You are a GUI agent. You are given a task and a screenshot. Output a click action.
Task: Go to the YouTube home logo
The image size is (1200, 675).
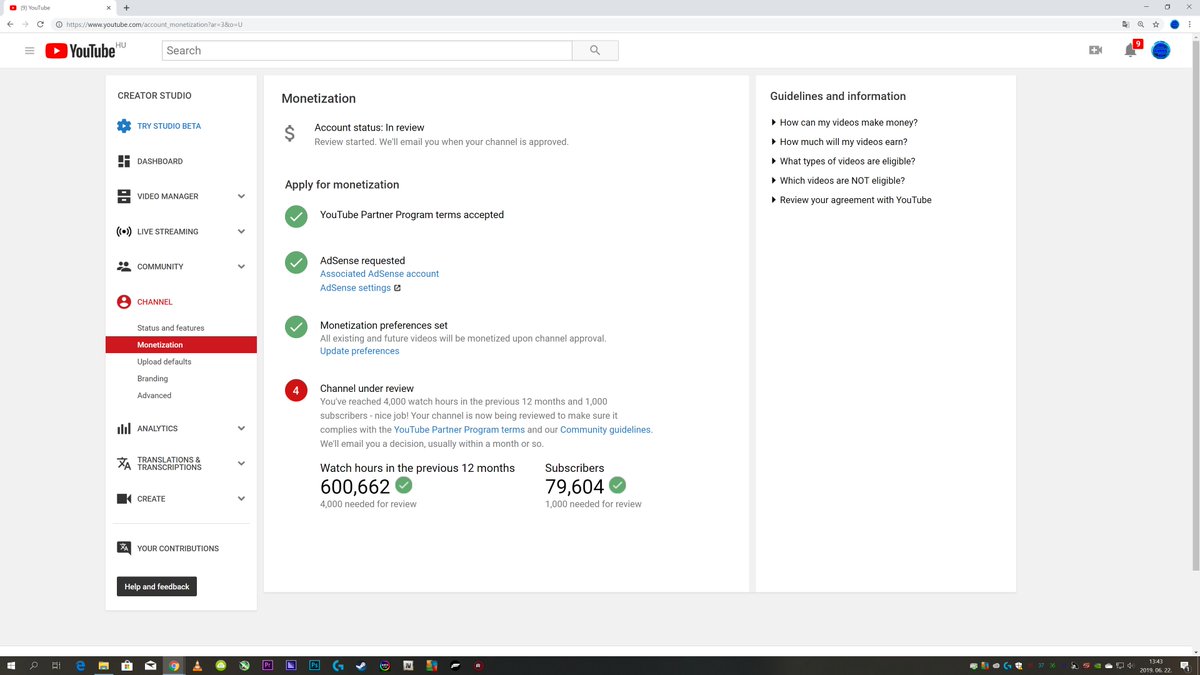pos(80,50)
